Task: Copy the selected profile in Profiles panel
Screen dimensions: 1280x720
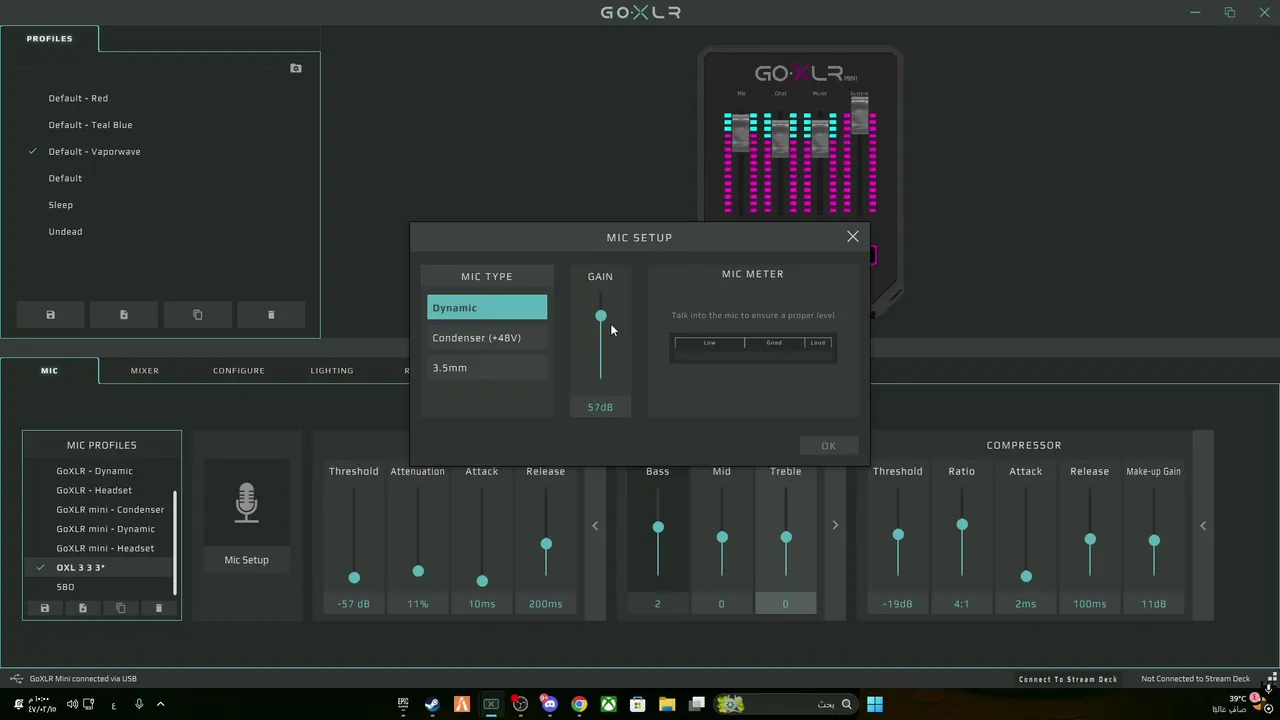Action: [197, 315]
